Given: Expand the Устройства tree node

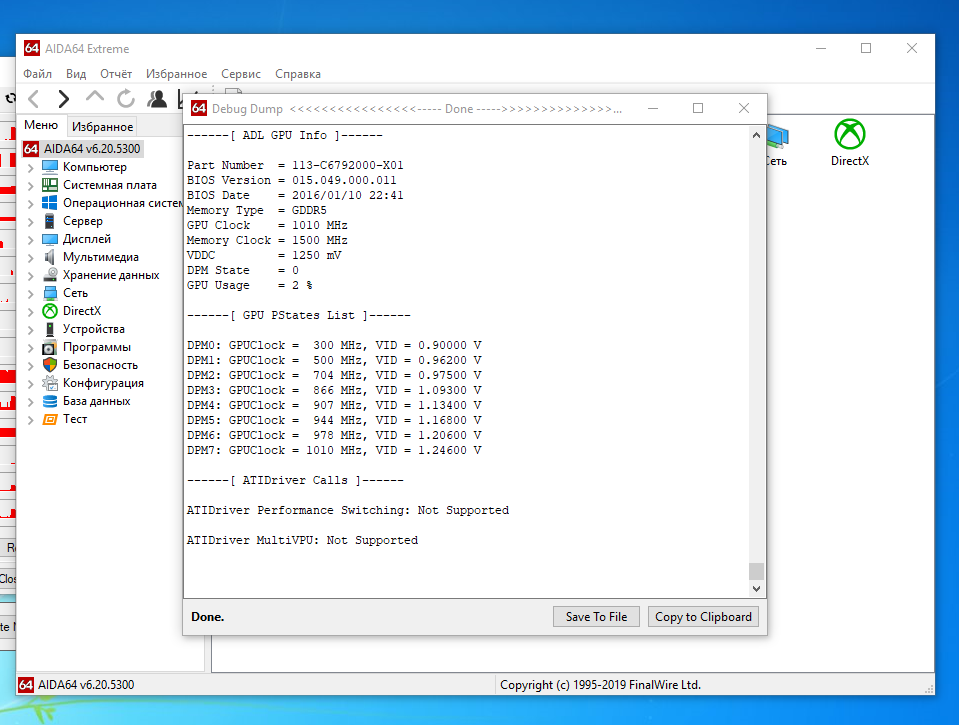Looking at the screenshot, I should (x=31, y=330).
